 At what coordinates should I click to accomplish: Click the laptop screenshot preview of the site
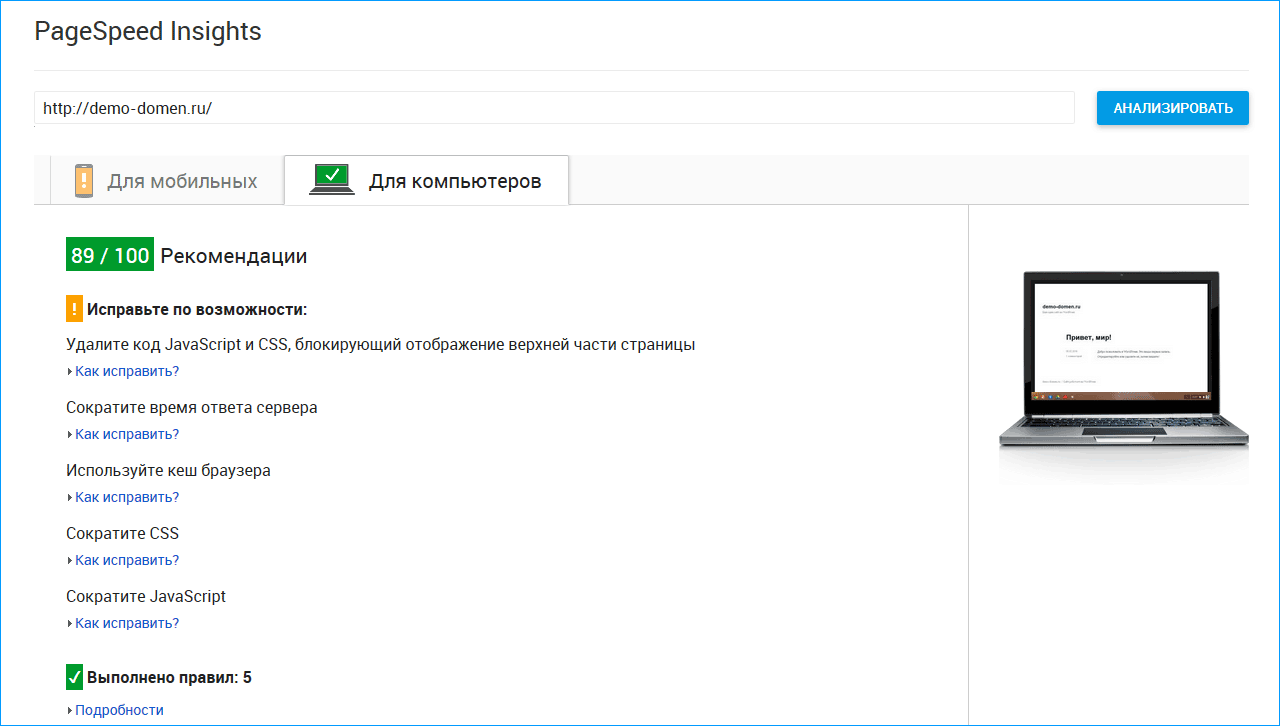pyautogui.click(x=1123, y=360)
